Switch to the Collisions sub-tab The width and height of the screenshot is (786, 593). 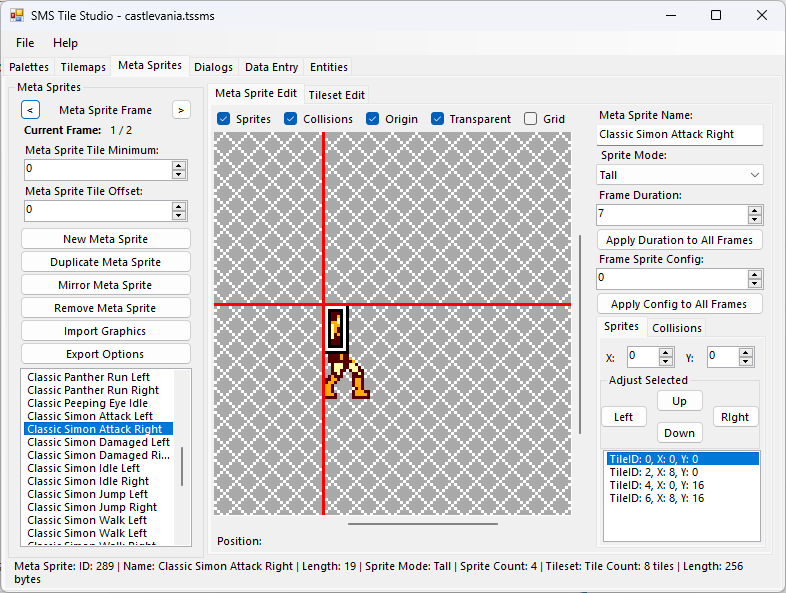tap(677, 328)
